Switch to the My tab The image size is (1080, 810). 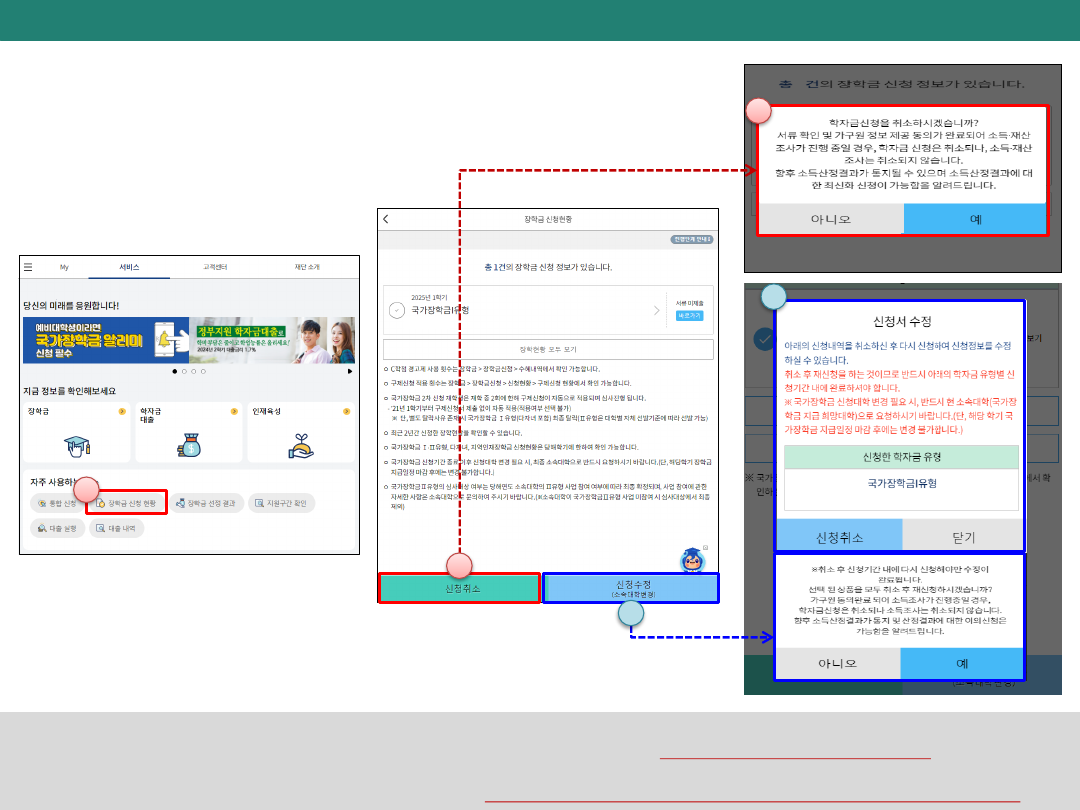(x=64, y=267)
